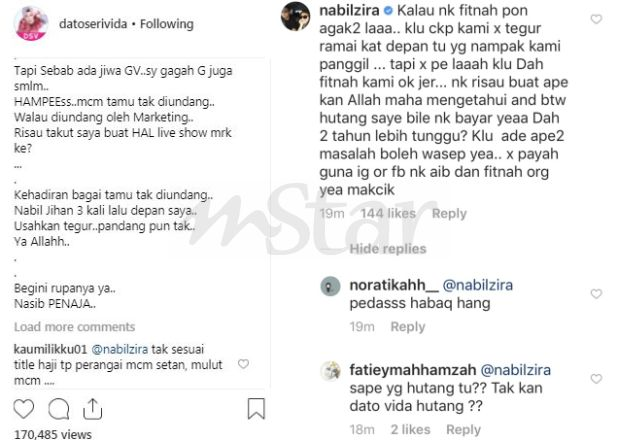
Task: Expand Load more comments
Action: [74, 327]
